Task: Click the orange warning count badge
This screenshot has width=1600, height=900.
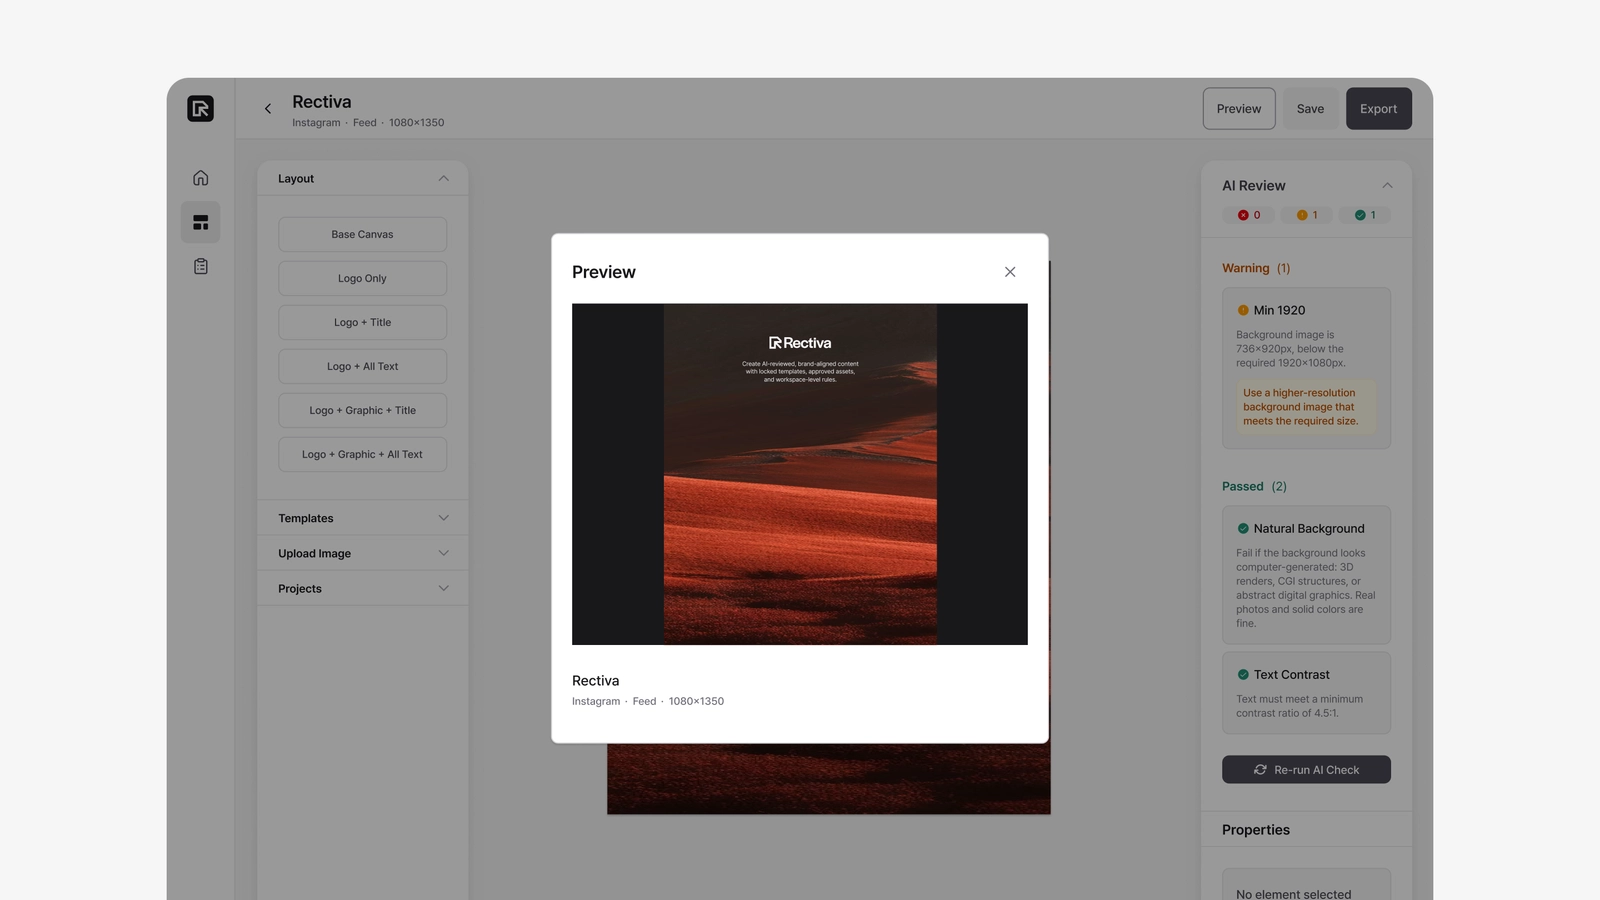Action: pyautogui.click(x=1306, y=215)
